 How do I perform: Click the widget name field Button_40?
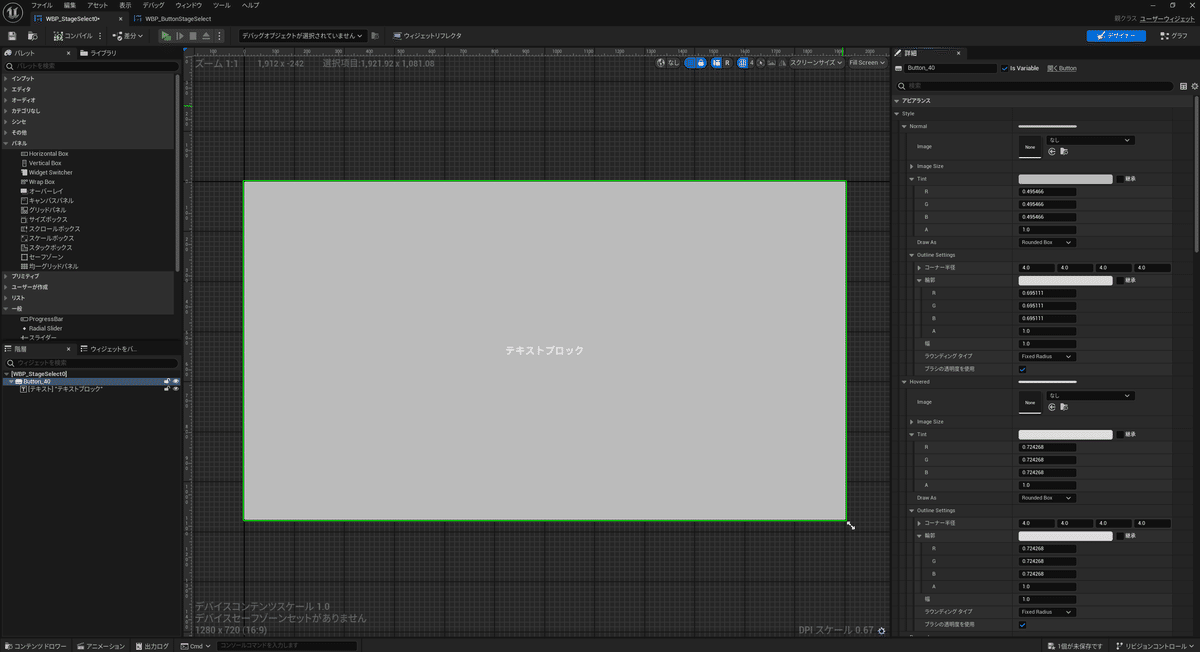point(950,68)
